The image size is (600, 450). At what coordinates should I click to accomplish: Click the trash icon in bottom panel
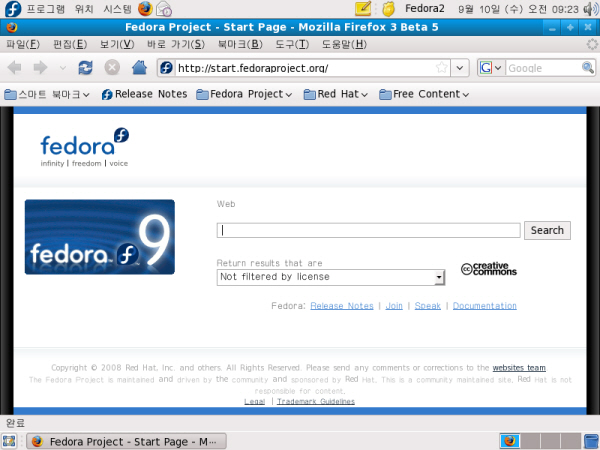click(x=591, y=441)
